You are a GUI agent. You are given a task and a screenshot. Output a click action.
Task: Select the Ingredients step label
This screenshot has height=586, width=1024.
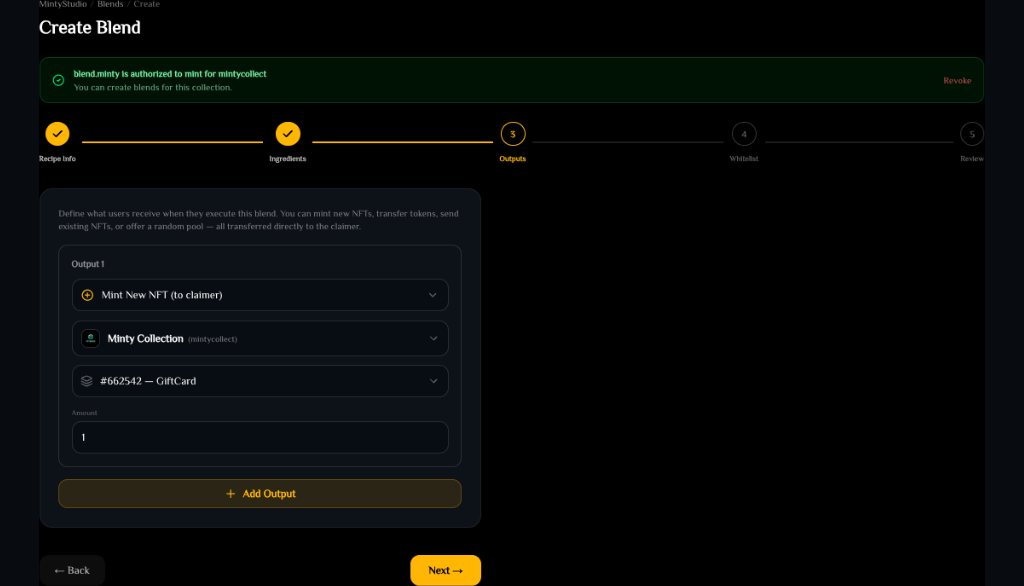(287, 159)
